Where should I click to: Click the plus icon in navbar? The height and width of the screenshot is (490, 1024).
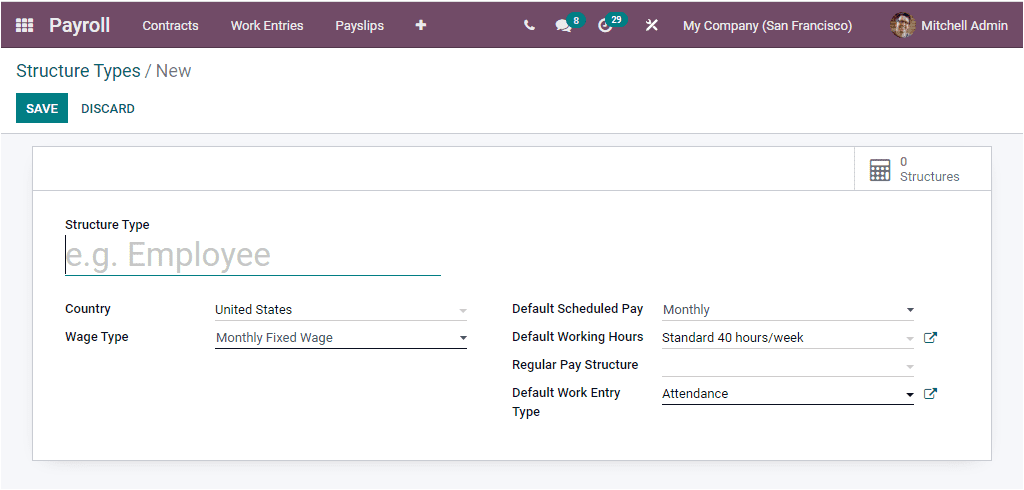[421, 25]
